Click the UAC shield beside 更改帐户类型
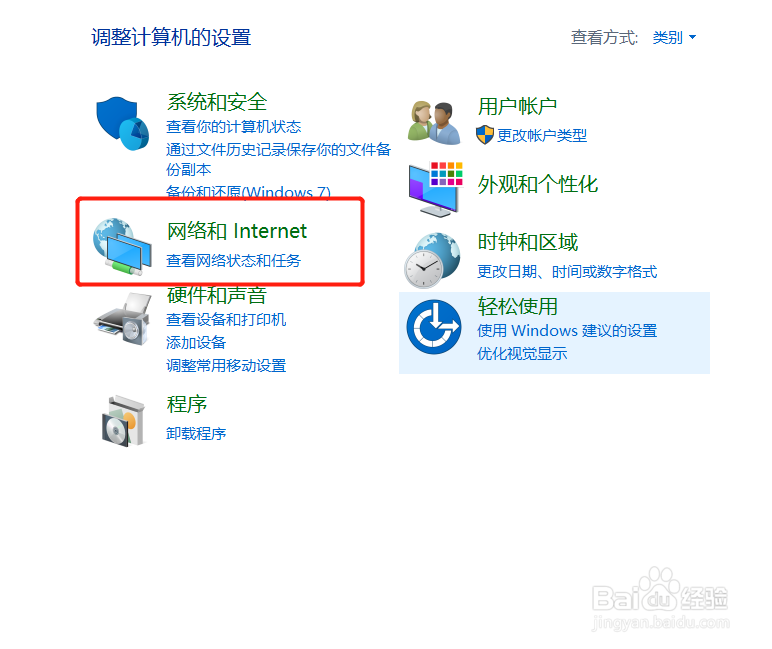 click(485, 135)
